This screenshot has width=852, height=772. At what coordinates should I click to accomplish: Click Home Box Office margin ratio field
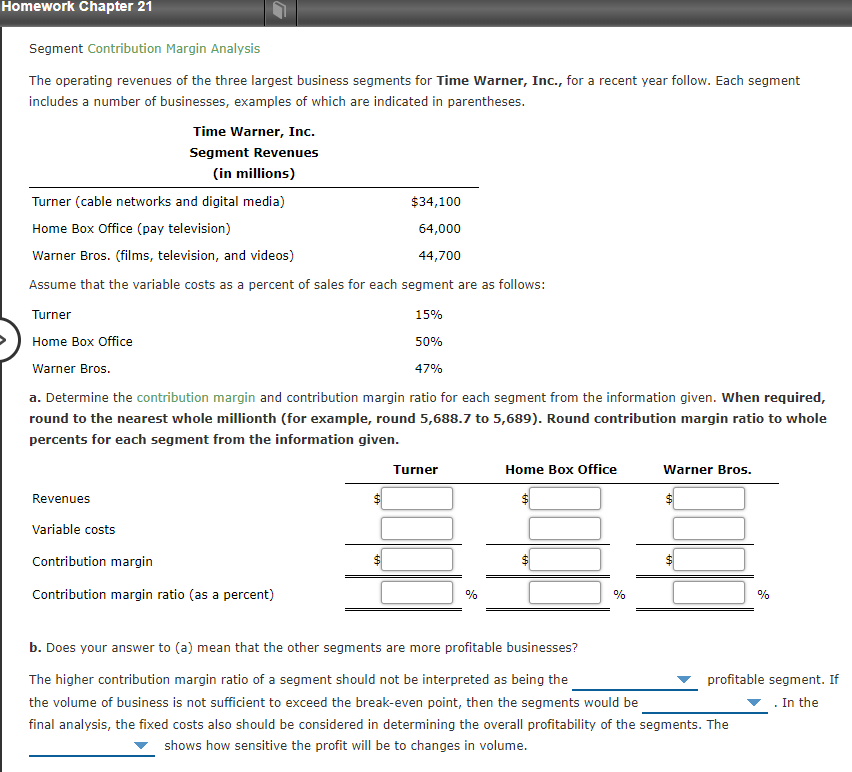tap(565, 592)
